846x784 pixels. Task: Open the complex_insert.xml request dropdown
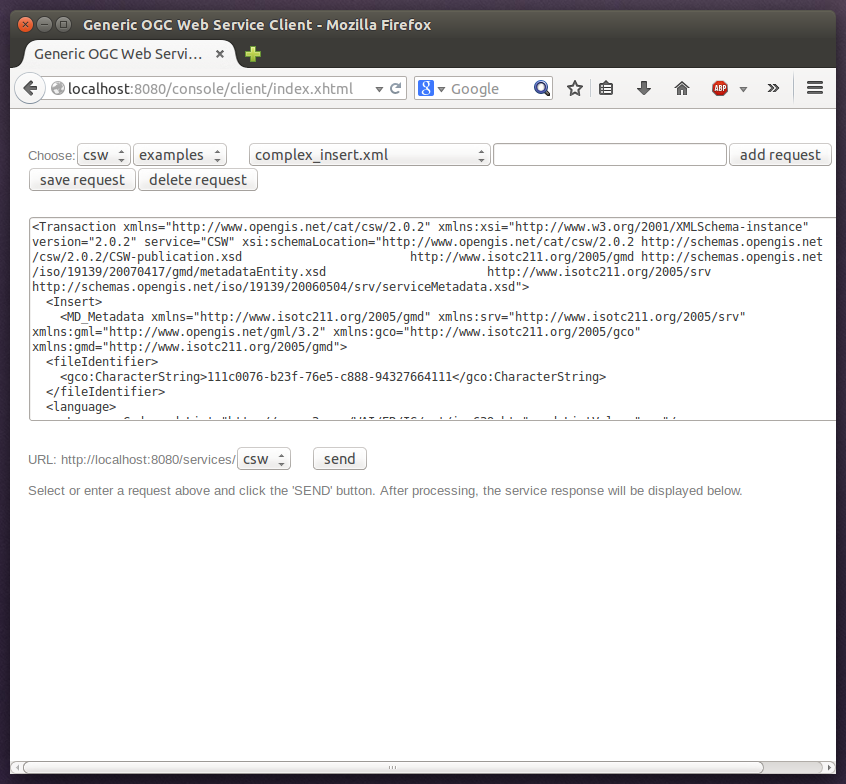tap(367, 155)
